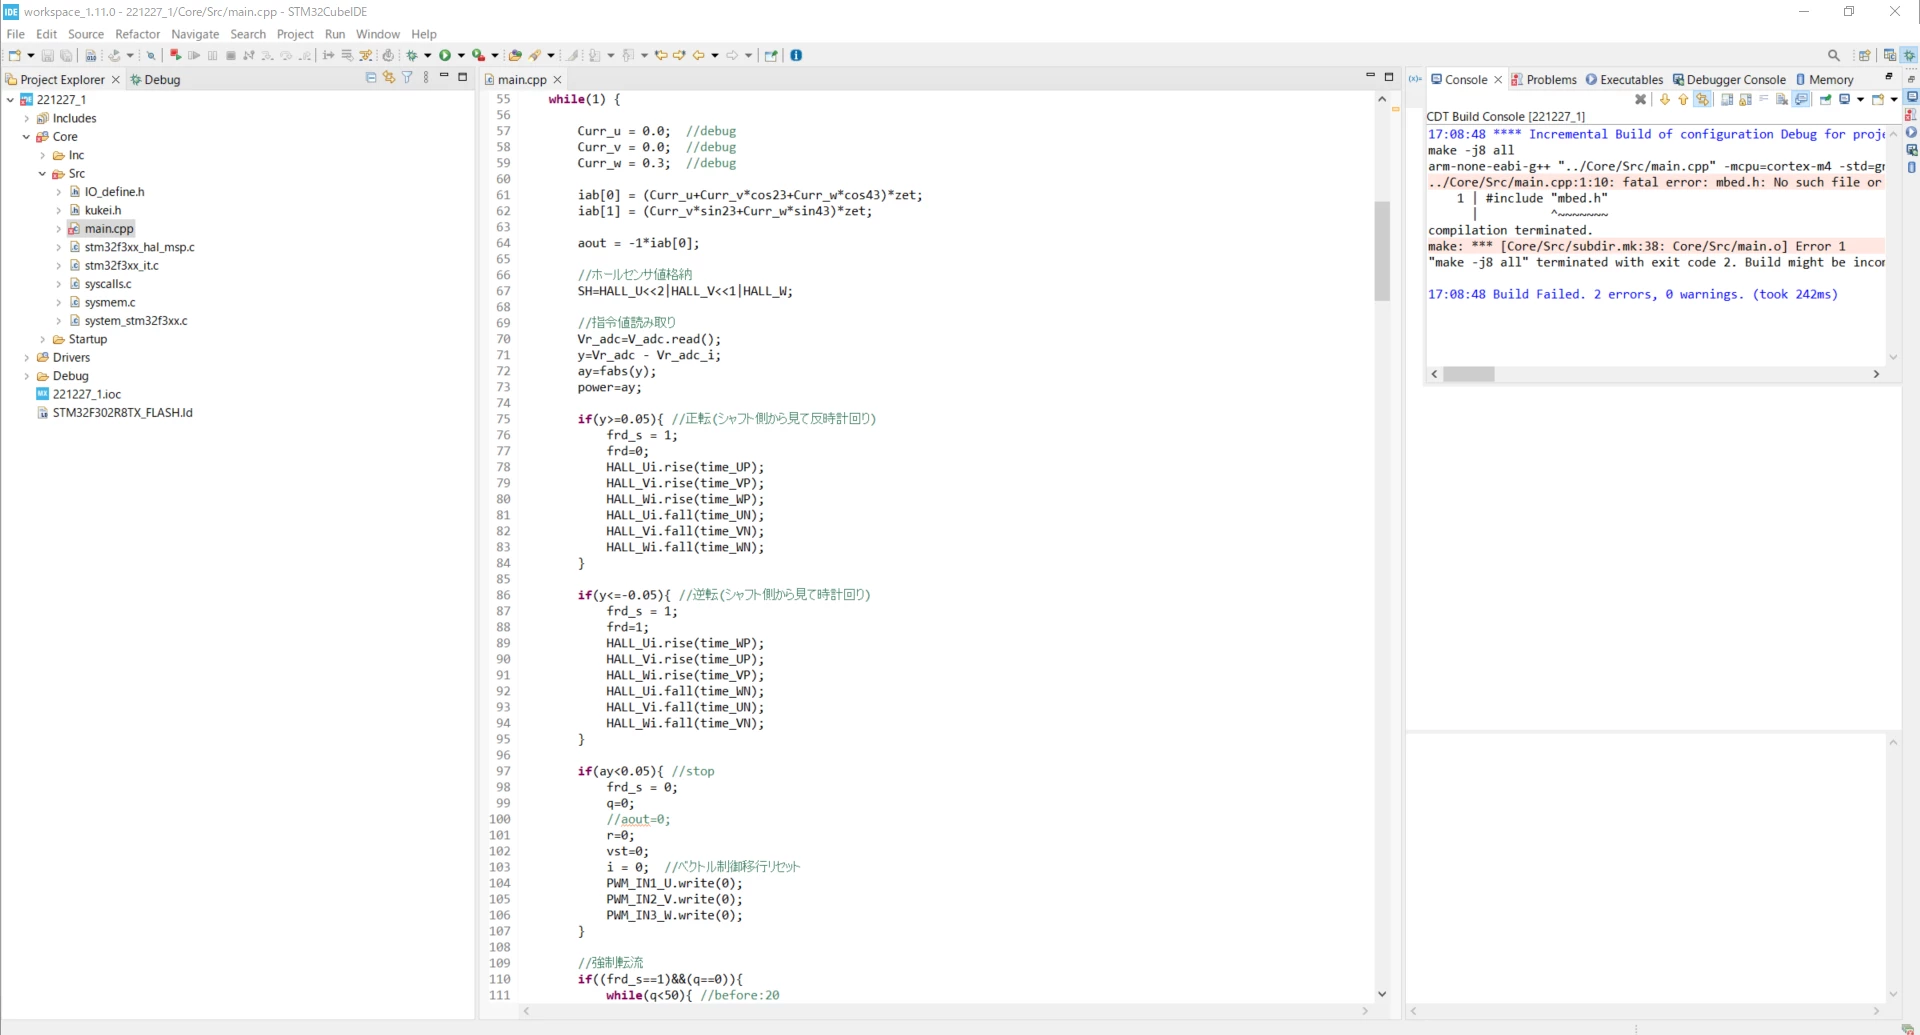This screenshot has height=1035, width=1920.
Task: Go to next error in console
Action: click(1664, 99)
